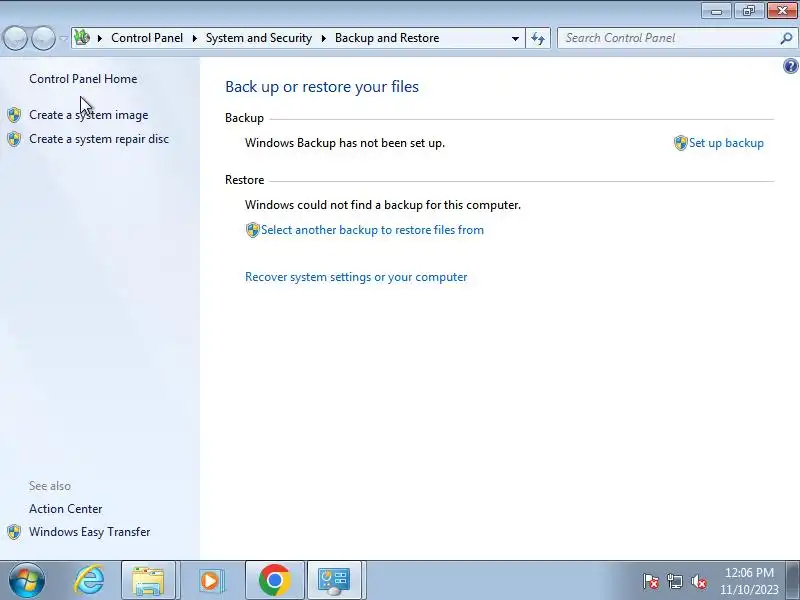This screenshot has width=800, height=600.
Task: Click shield icon next to Create a system image
Action: coord(14,115)
